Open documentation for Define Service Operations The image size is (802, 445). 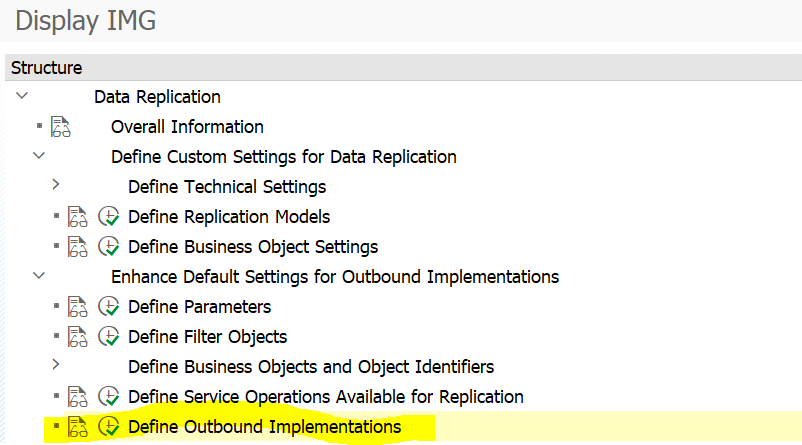tap(78, 397)
